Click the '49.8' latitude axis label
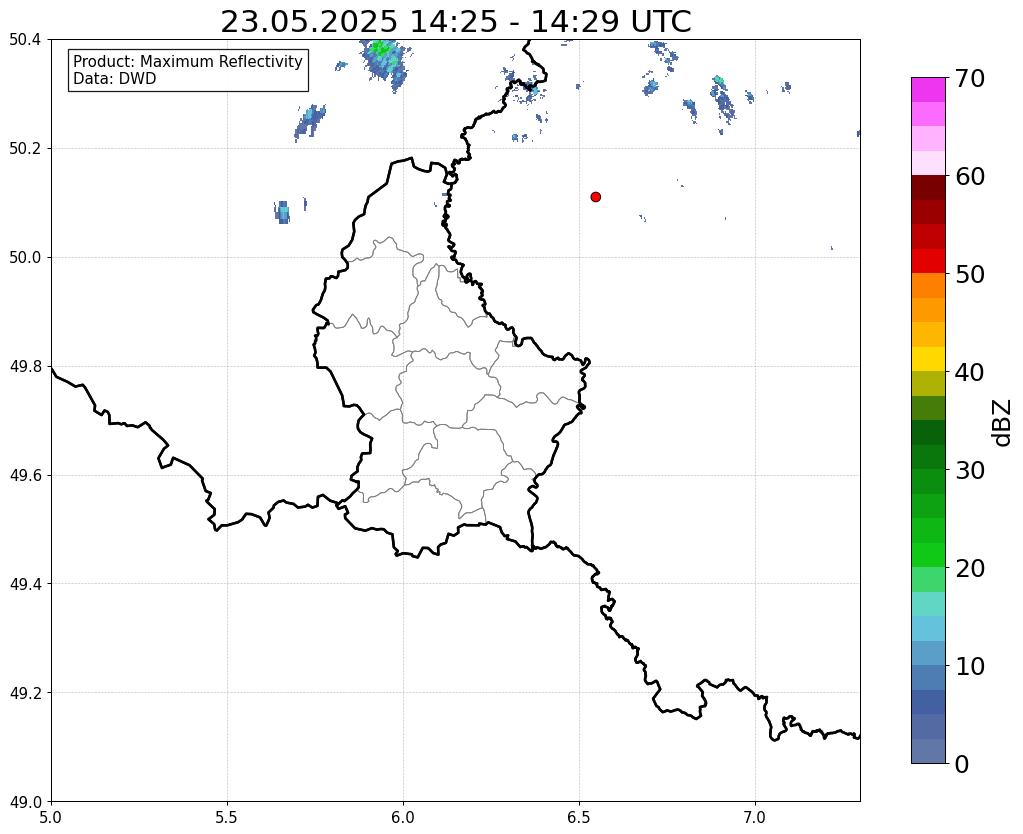Image resolution: width=1023 pixels, height=834 pixels. [25, 367]
